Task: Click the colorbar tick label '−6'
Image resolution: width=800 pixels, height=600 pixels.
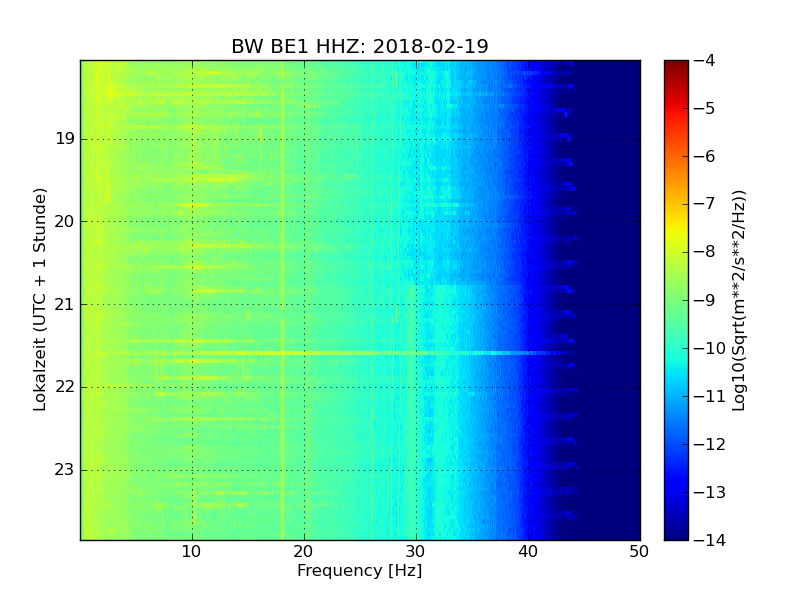Action: click(705, 156)
